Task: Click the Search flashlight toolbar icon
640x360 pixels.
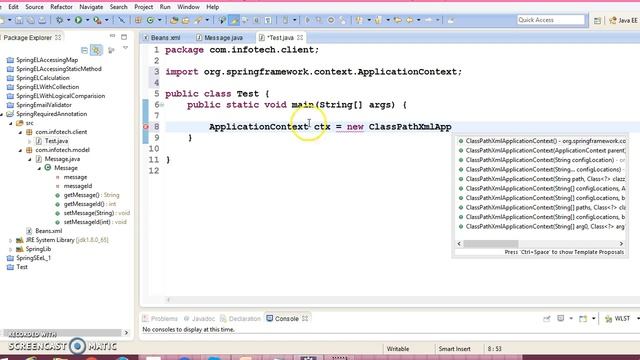Action: coord(198,20)
